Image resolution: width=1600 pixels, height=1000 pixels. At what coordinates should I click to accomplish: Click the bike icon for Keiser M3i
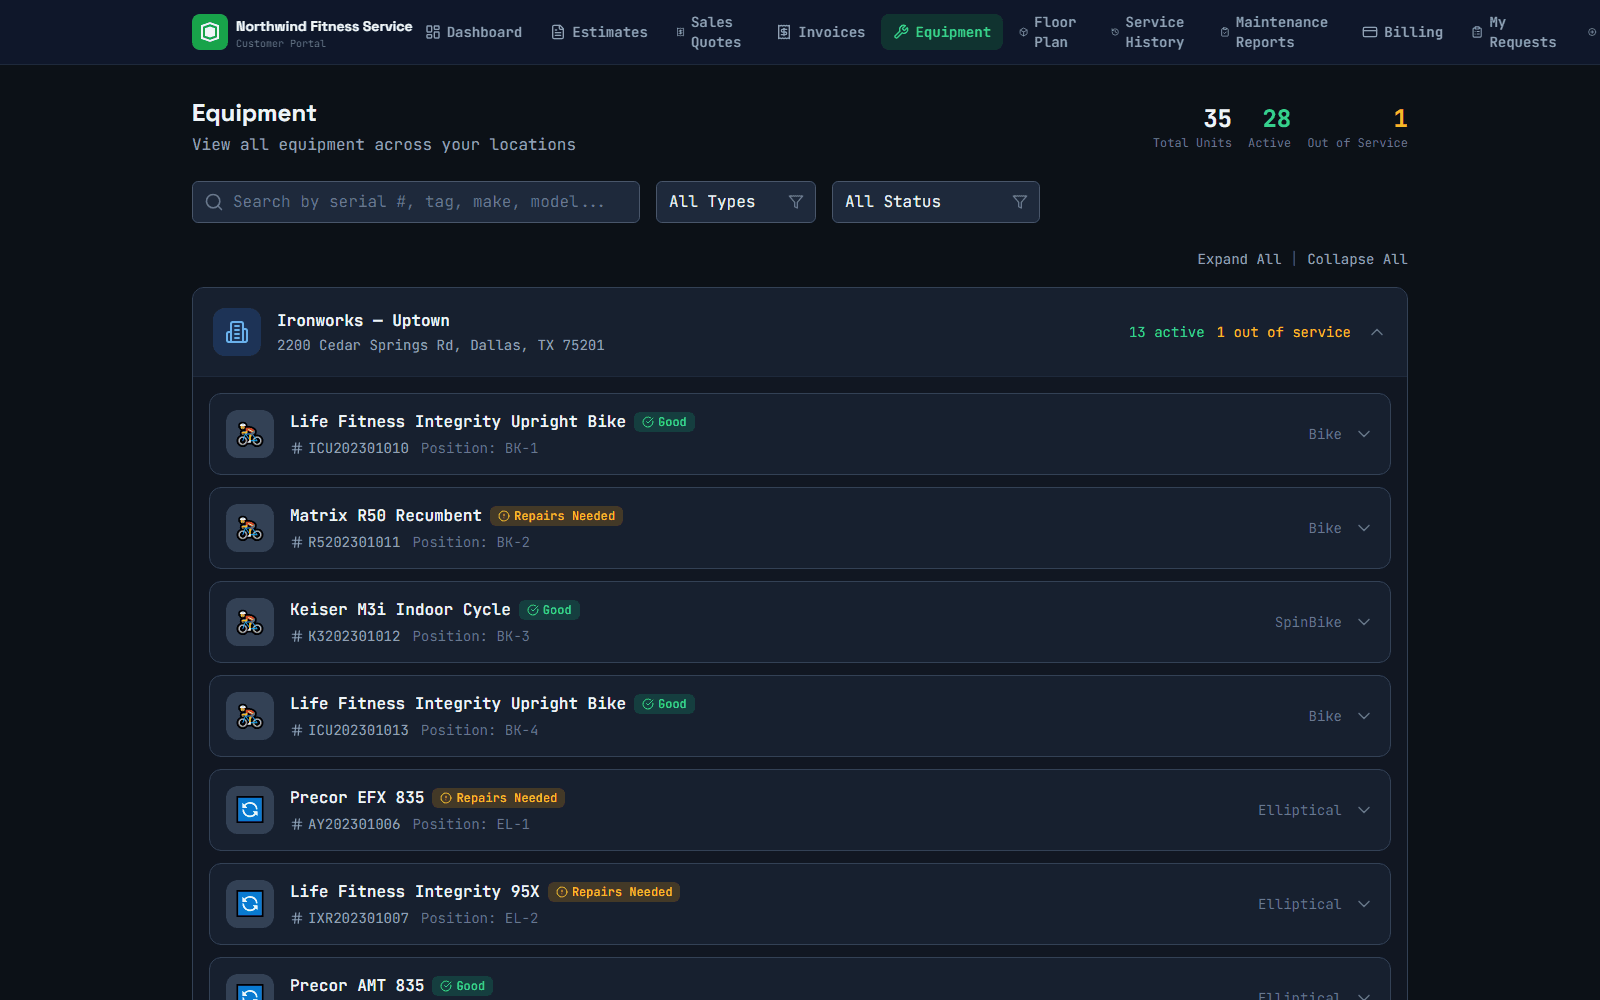point(250,622)
